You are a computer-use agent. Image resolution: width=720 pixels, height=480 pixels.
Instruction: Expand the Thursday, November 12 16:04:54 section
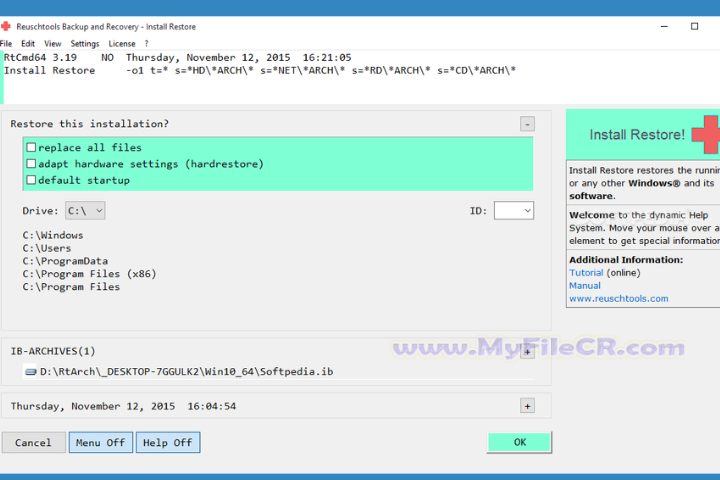pos(527,406)
